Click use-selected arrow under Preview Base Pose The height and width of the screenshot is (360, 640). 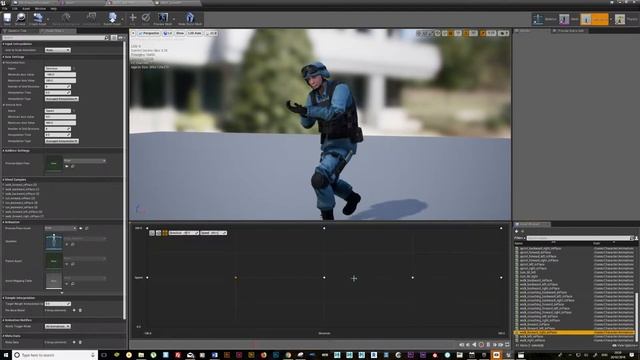click(67, 166)
